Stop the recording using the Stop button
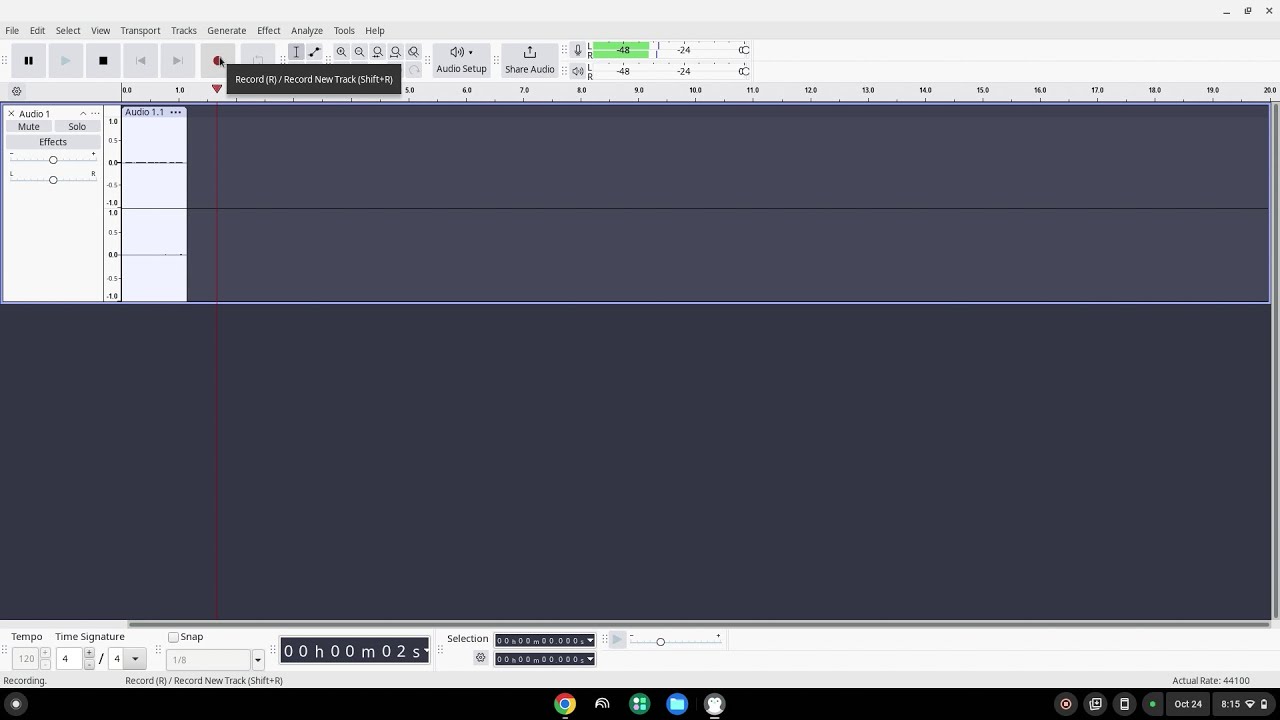The image size is (1280, 720). tap(103, 60)
